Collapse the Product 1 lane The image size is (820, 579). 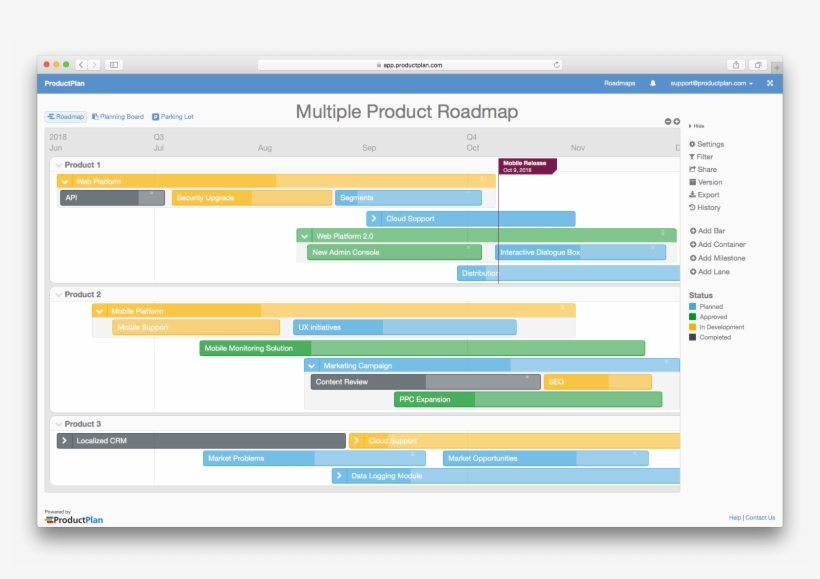point(59,165)
